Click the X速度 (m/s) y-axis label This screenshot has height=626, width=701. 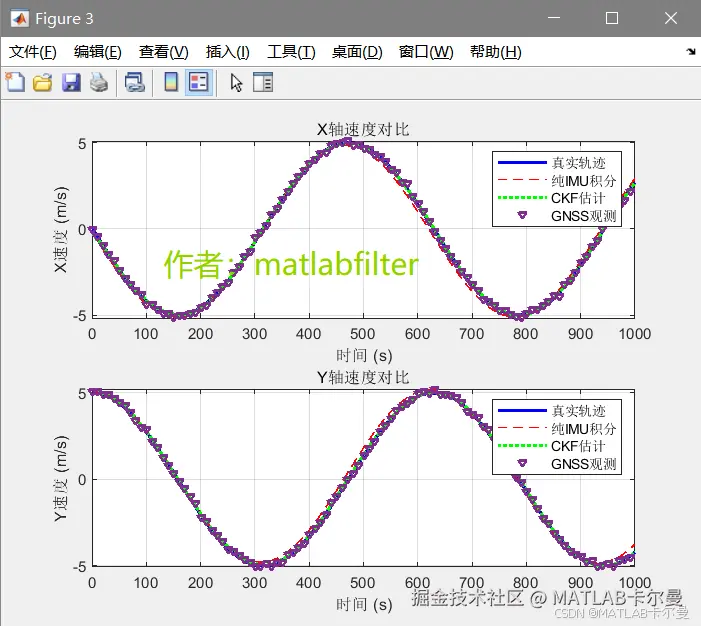61,230
